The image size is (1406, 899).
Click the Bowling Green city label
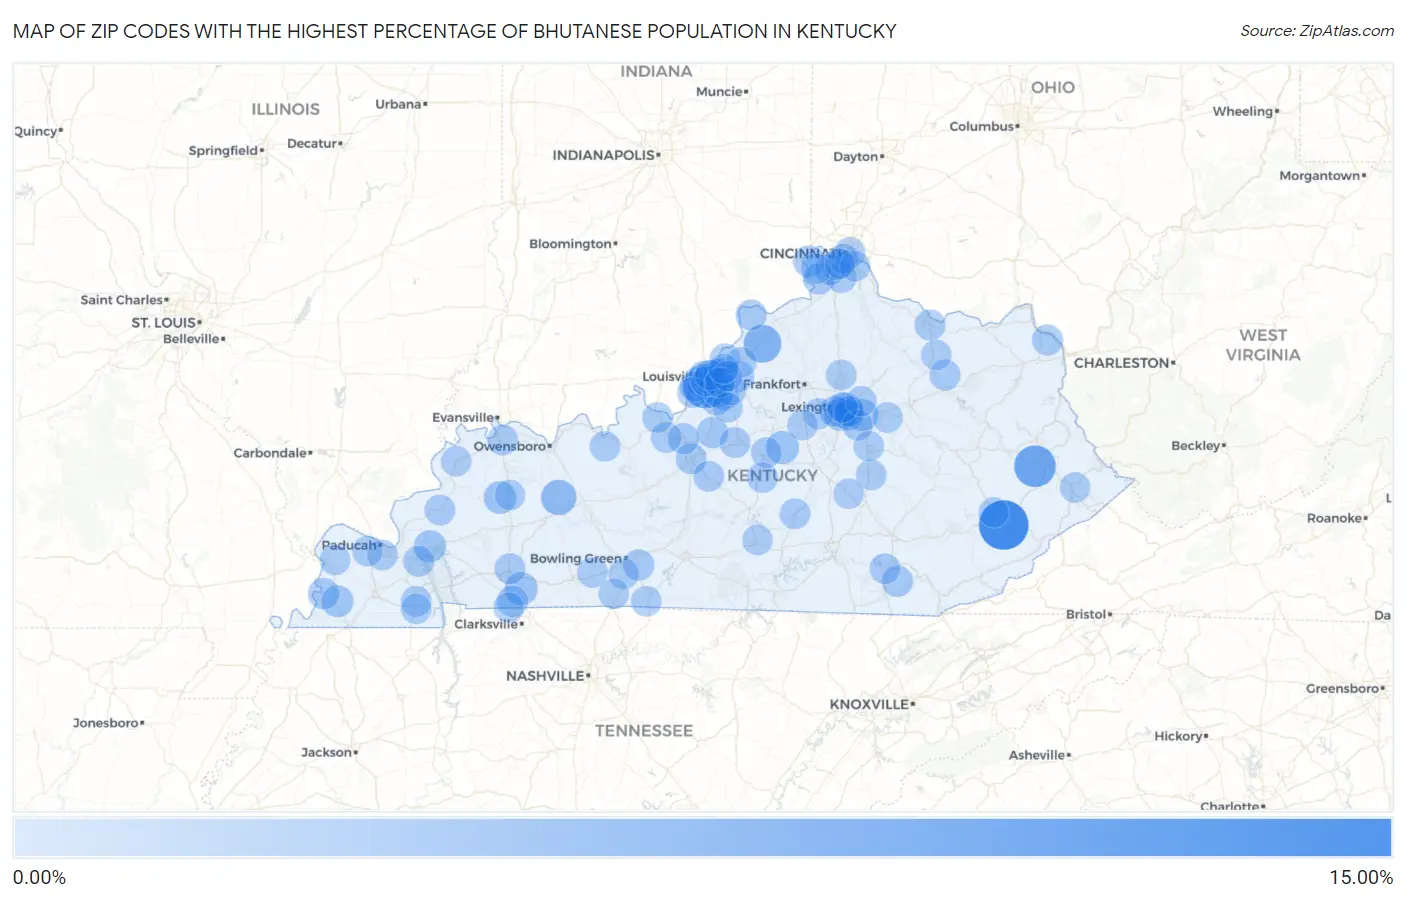point(576,559)
